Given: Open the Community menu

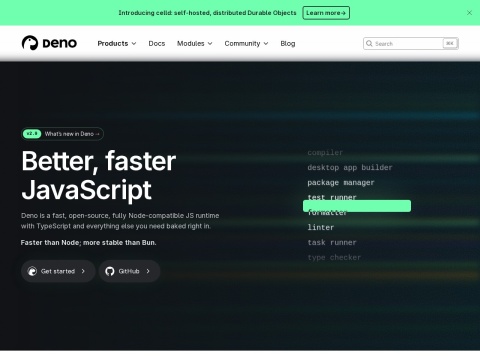Looking at the screenshot, I should [246, 44].
